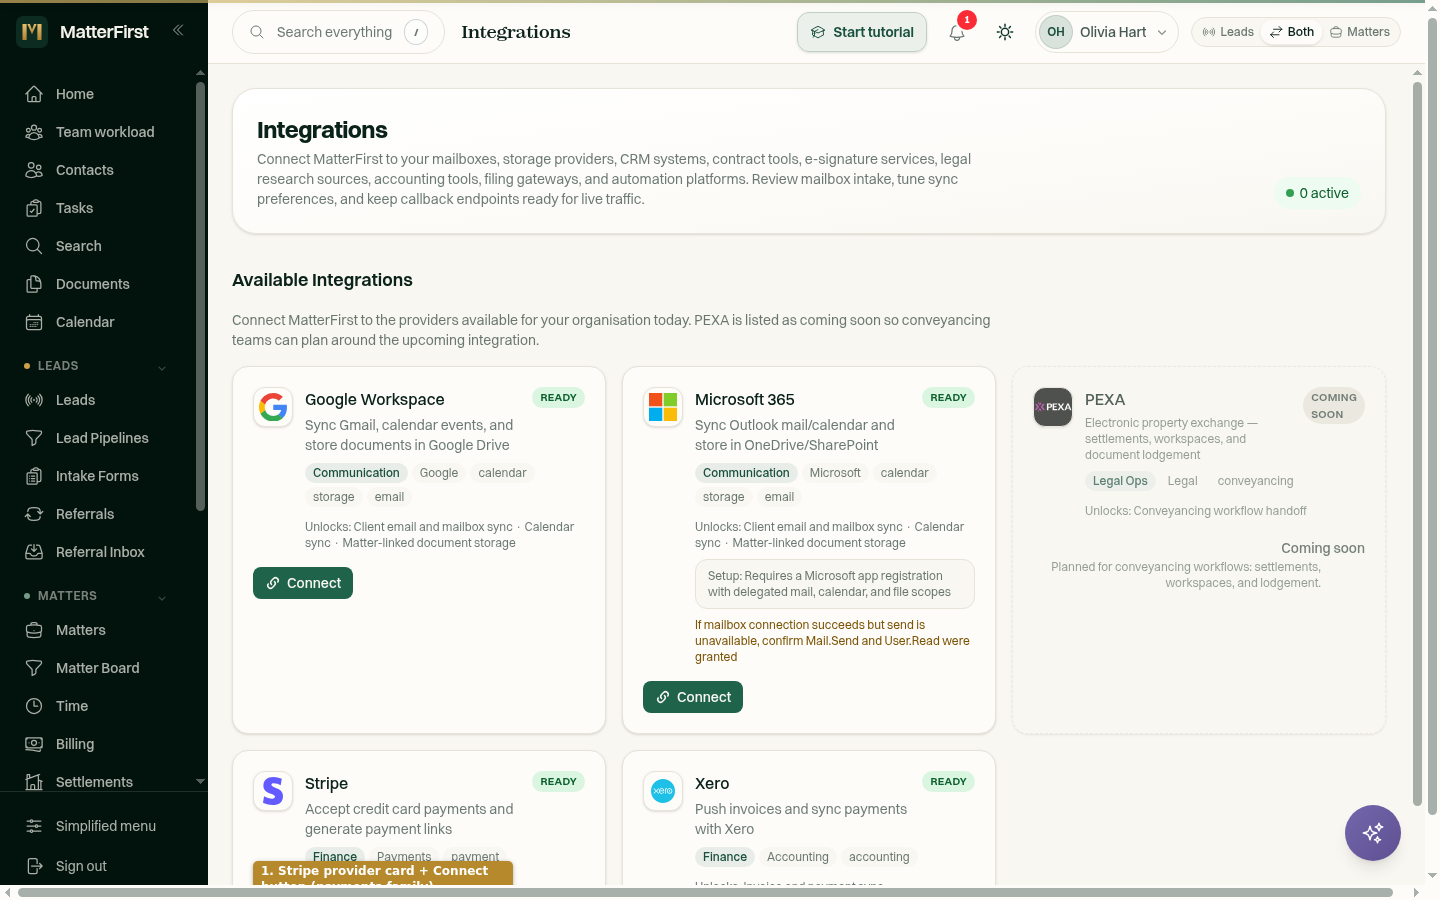The width and height of the screenshot is (1440, 900).
Task: Click the OH avatar initials
Action: click(x=1056, y=32)
